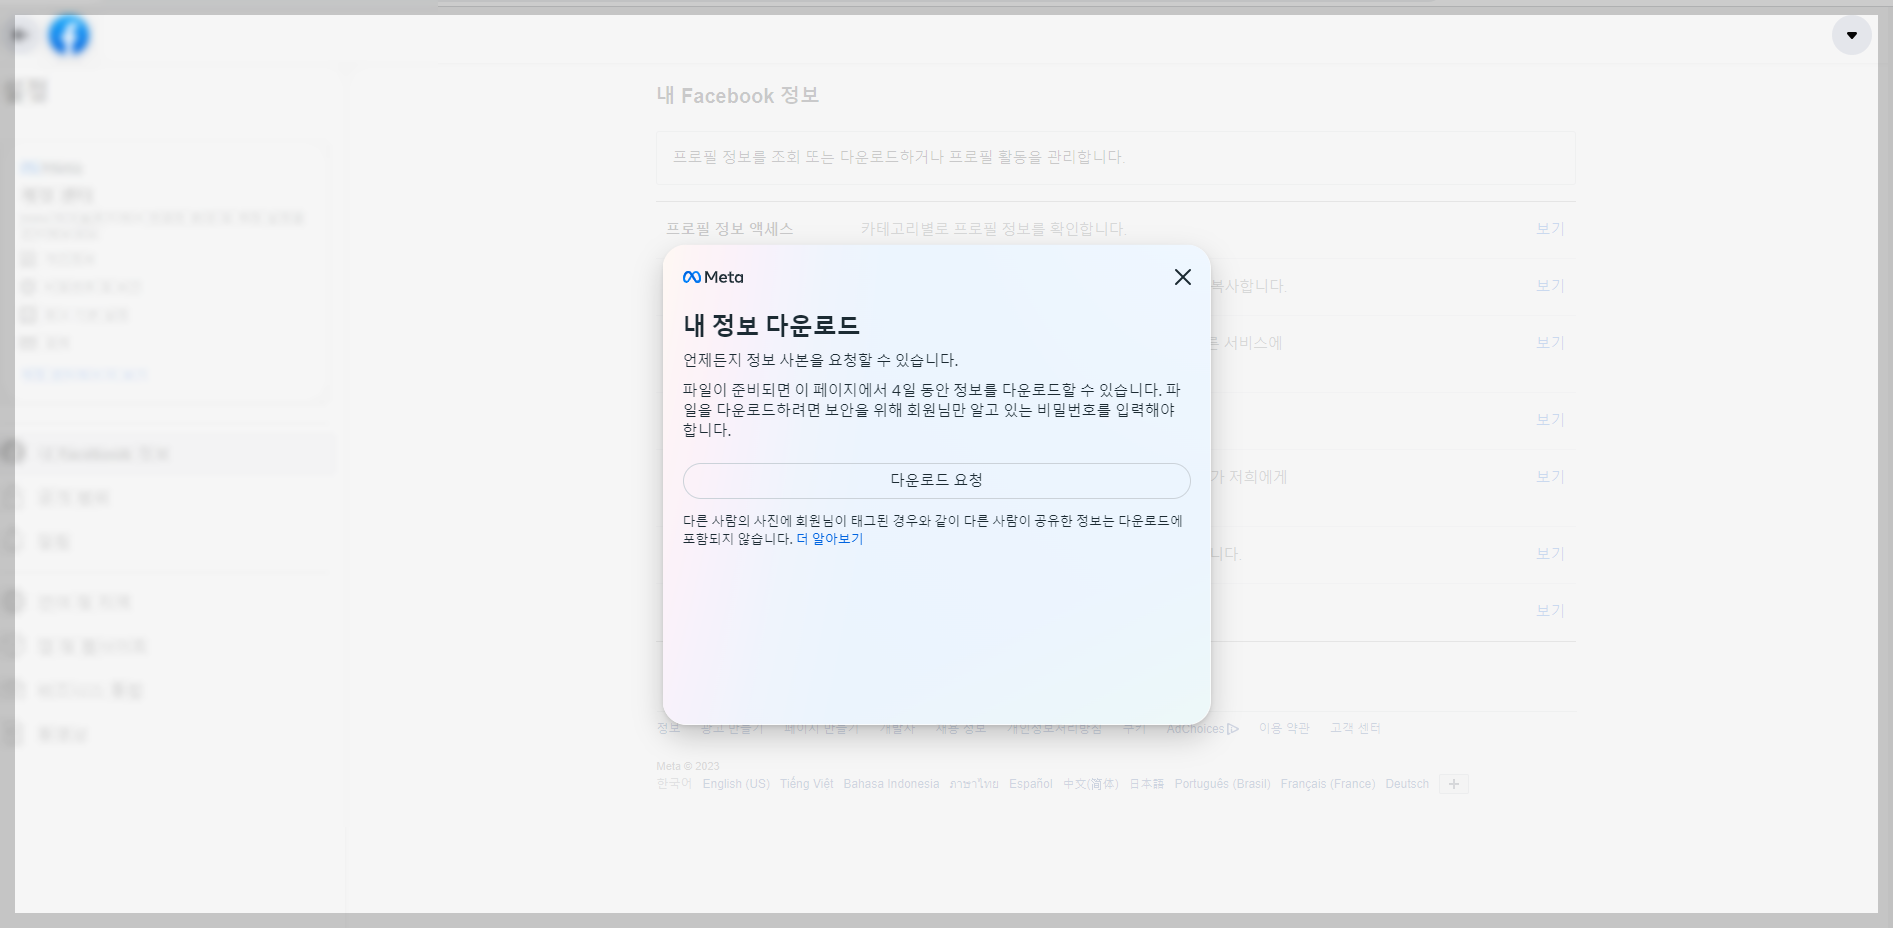Open the 이용 약관 footer link

pos(1284,729)
